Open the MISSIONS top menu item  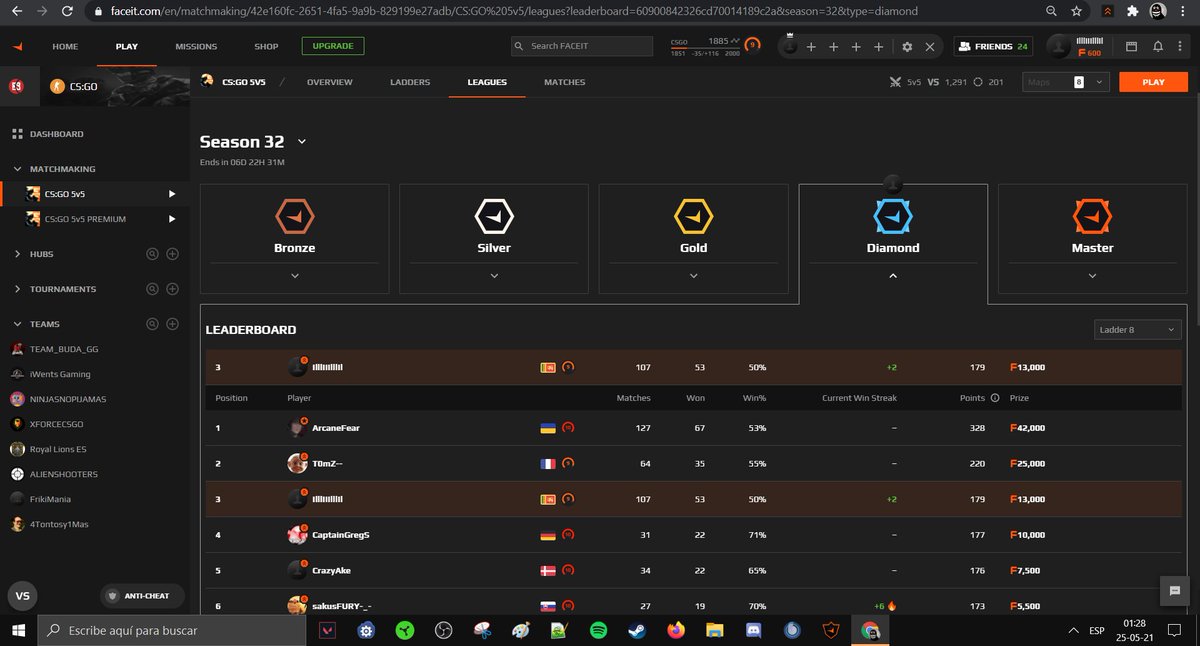coord(196,46)
